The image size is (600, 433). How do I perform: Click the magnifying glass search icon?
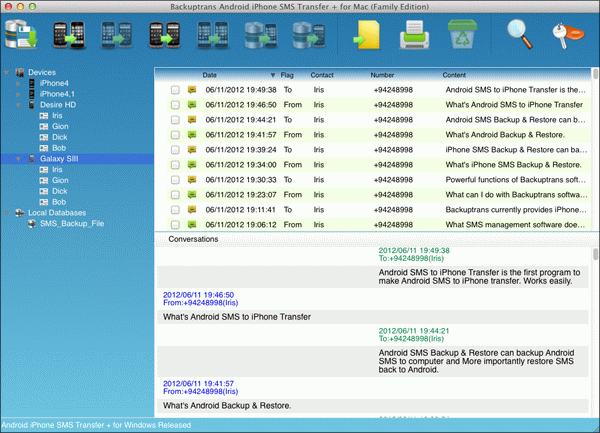520,34
